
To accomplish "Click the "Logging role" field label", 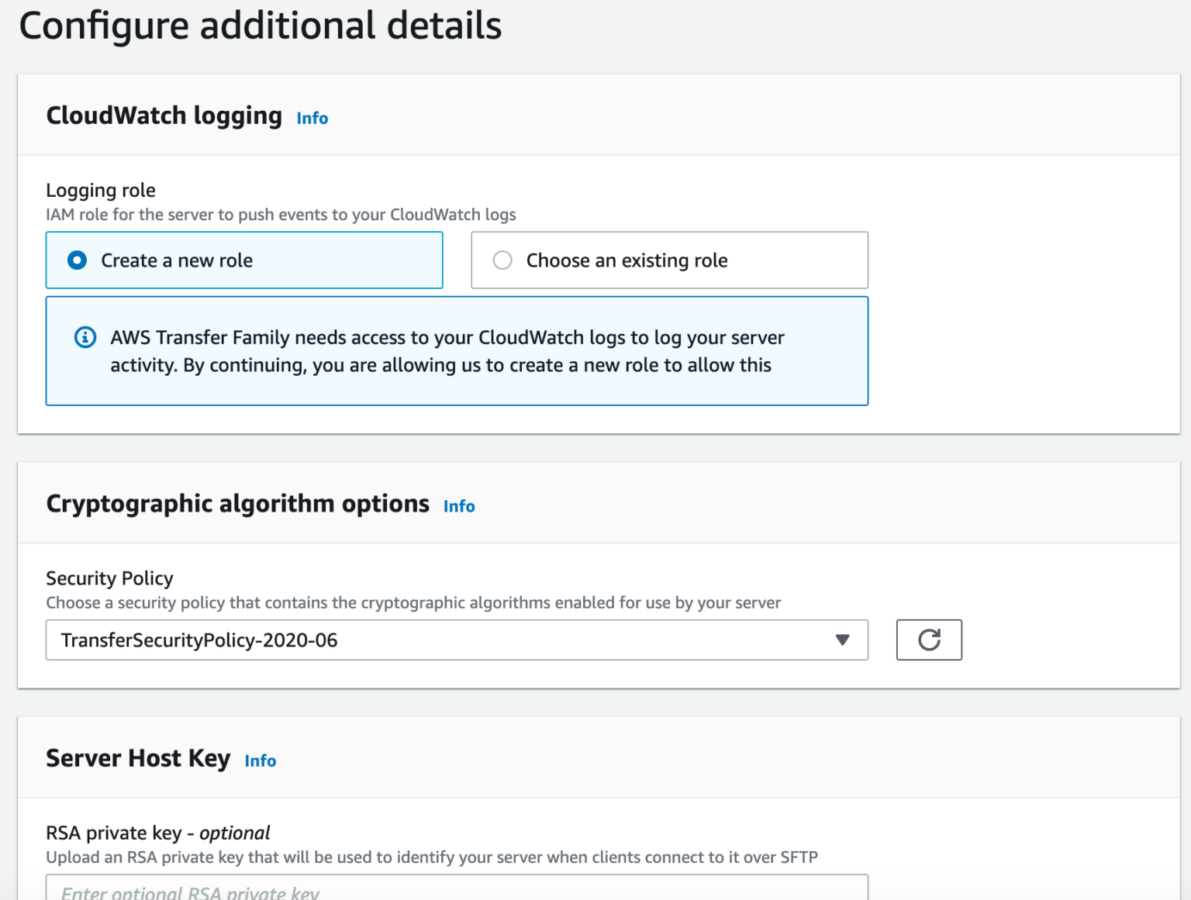I will click(101, 190).
